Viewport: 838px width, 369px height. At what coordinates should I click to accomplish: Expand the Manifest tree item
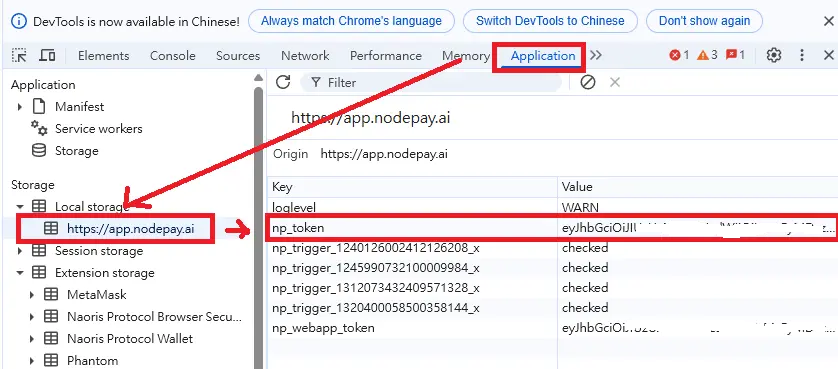click(20, 107)
